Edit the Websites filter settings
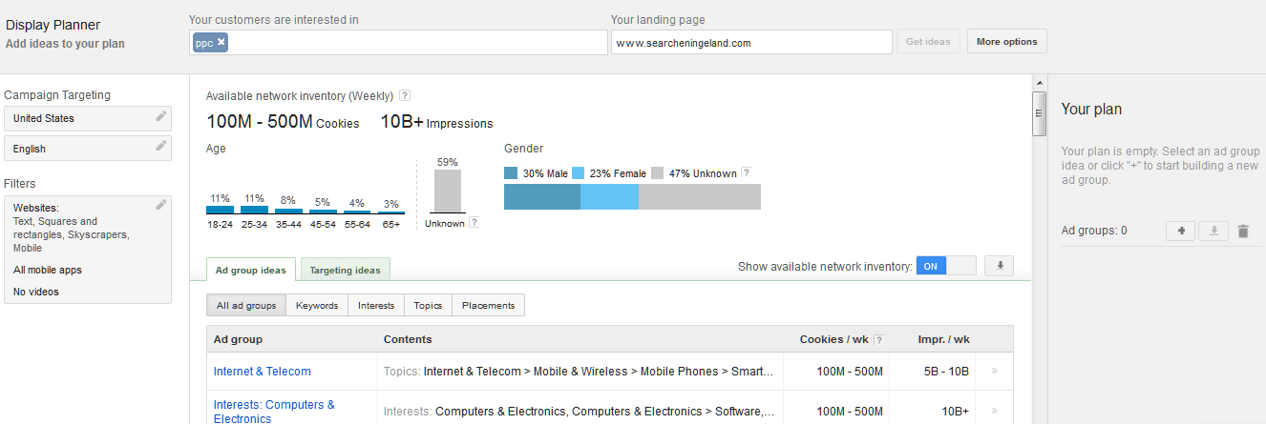Image resolution: width=1266 pixels, height=424 pixels. coord(161,205)
